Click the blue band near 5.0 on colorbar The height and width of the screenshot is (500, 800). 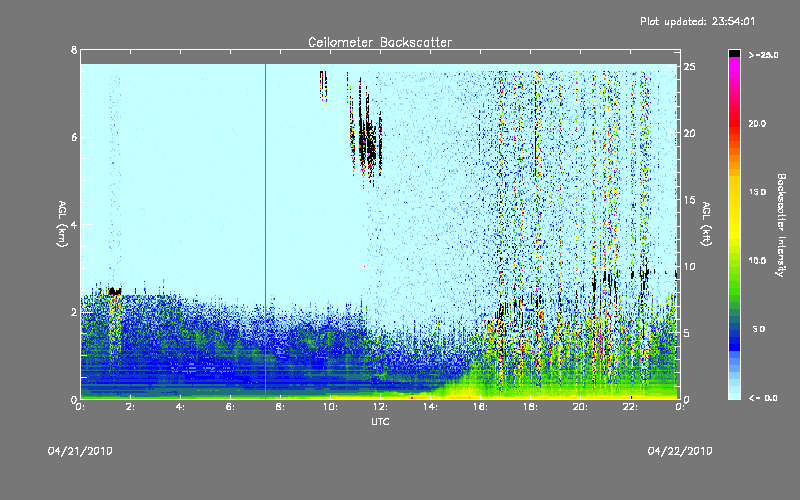pyautogui.click(x=734, y=334)
